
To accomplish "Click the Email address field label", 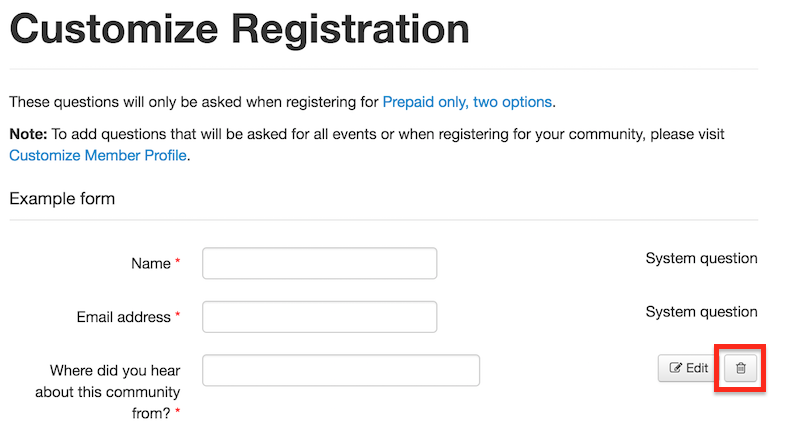I will tap(123, 317).
